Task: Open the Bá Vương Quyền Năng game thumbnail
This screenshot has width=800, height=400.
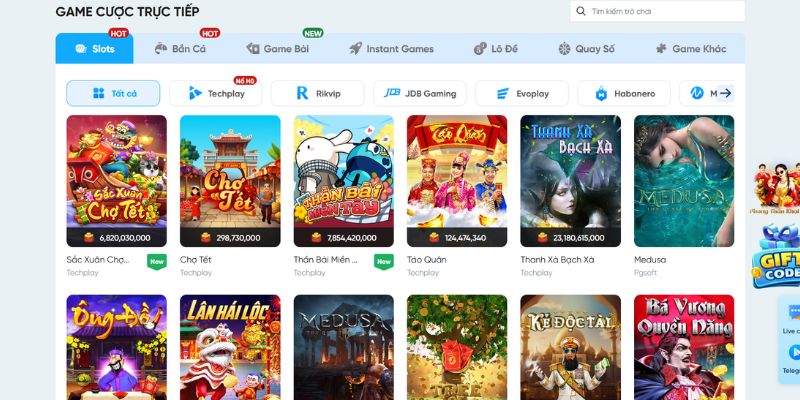Action: pyautogui.click(x=684, y=347)
